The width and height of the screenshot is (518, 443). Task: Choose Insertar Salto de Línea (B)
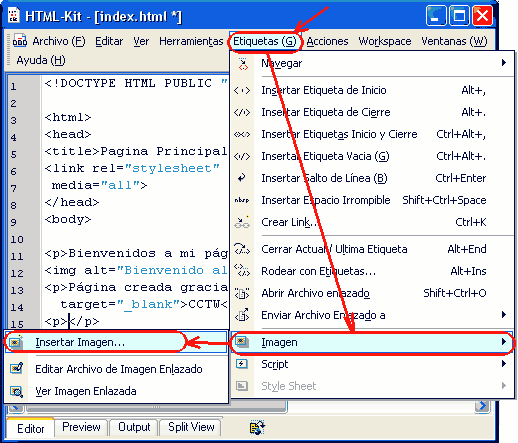(373, 178)
